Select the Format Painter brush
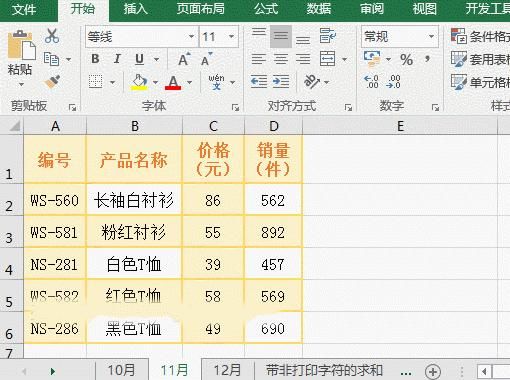Viewport: 510px width, 380px height. [x=52, y=82]
